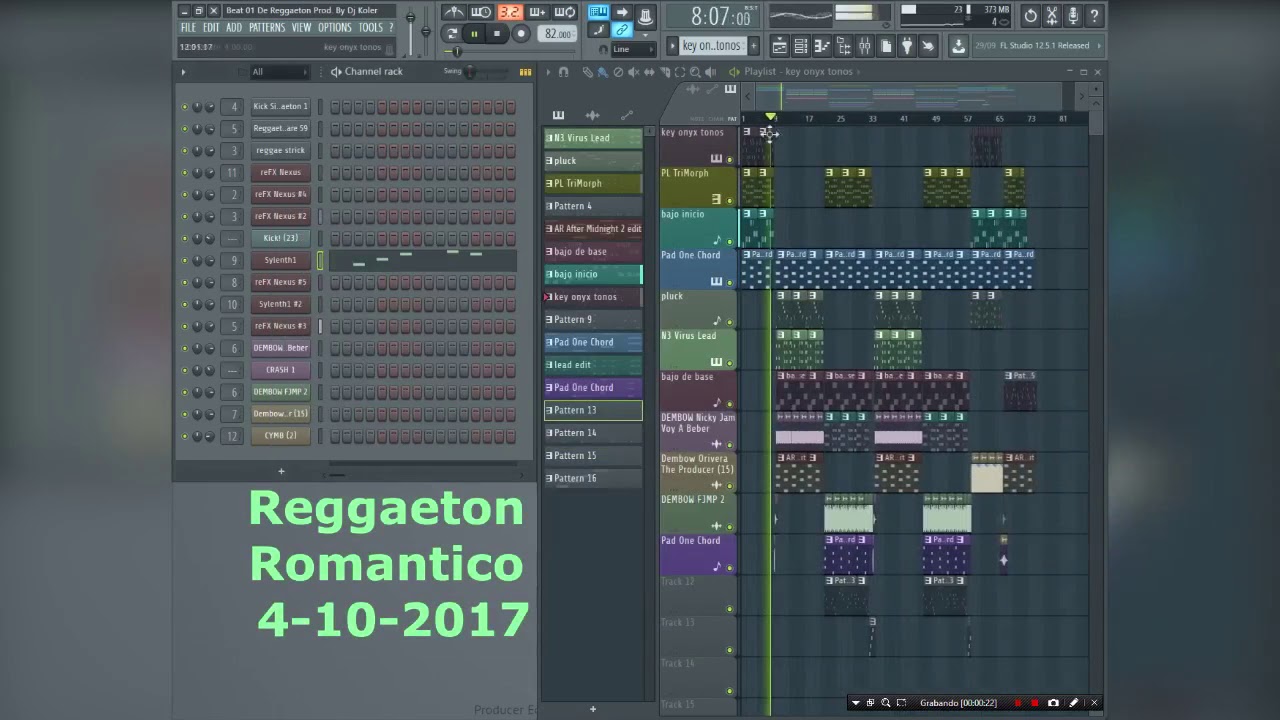Toggle the multilink to controllers icon
The width and height of the screenshot is (1280, 720).
[621, 31]
